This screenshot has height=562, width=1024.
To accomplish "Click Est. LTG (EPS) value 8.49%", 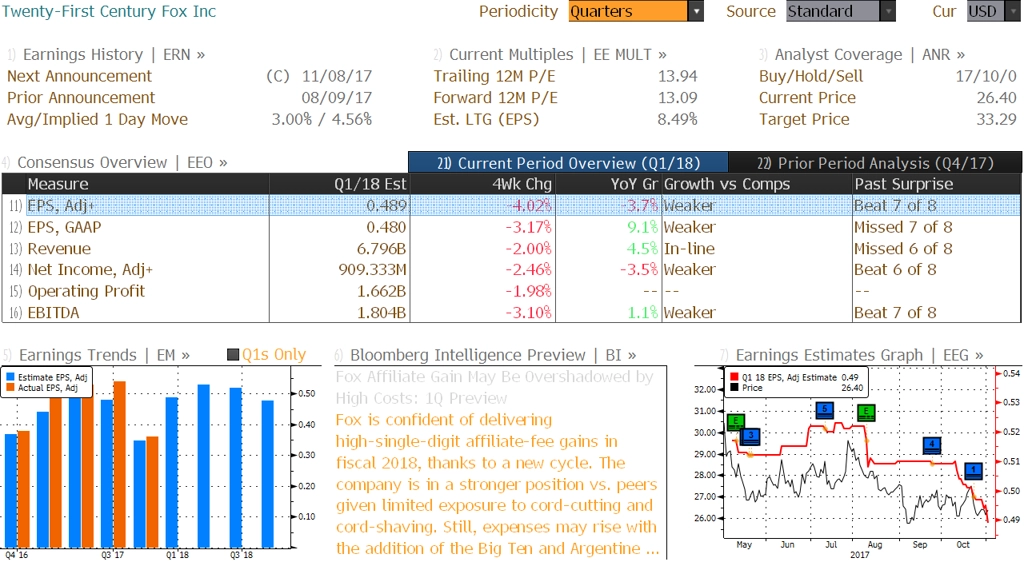I will [x=678, y=119].
